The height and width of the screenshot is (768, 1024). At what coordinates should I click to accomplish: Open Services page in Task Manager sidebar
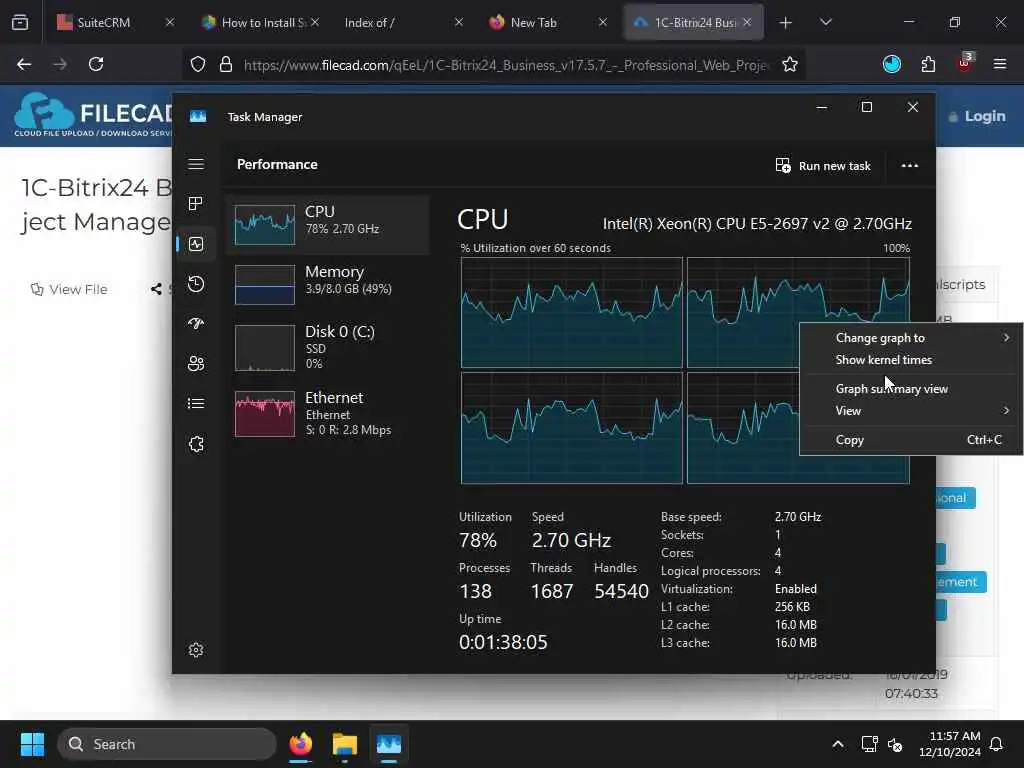click(196, 444)
